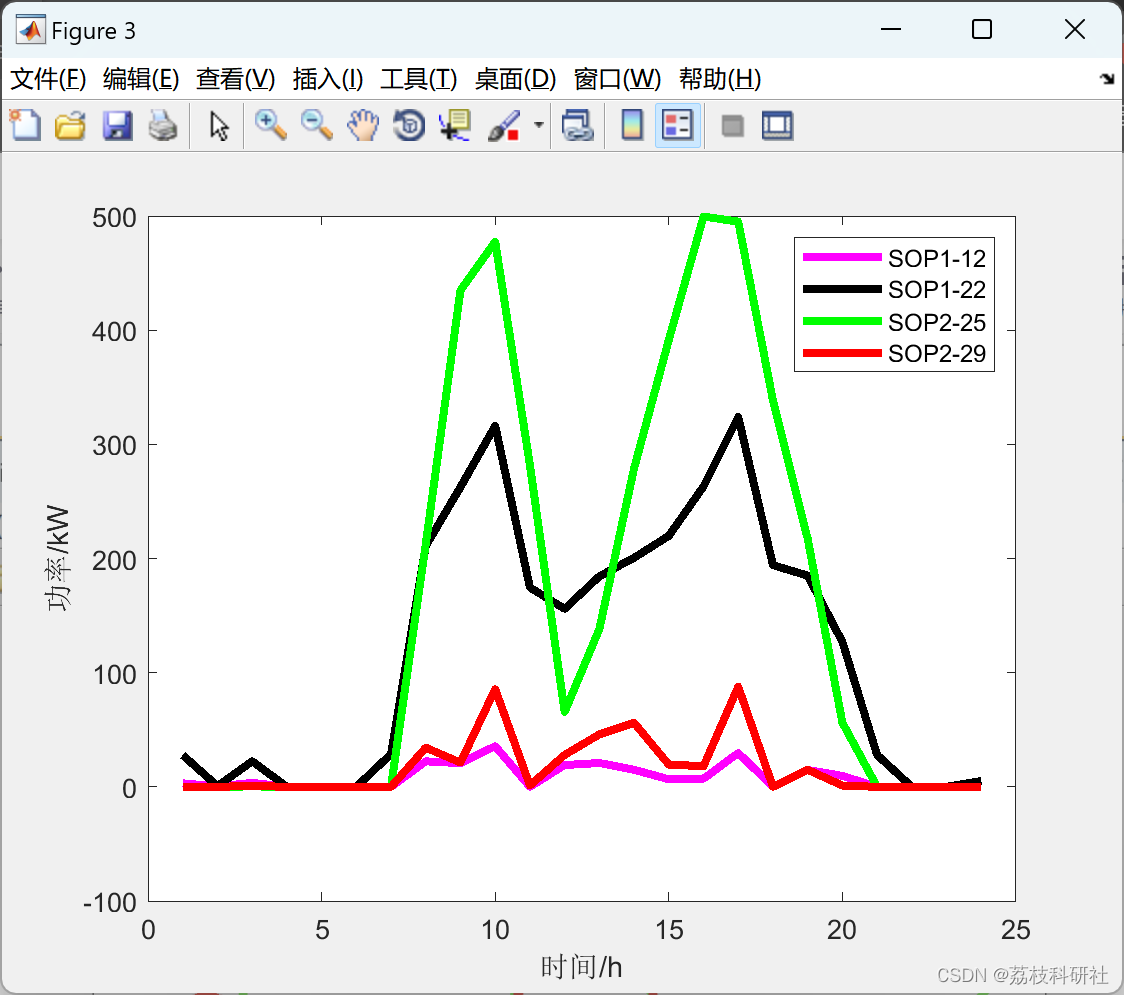The height and width of the screenshot is (995, 1124).
Task: Select SOP1-12 legend entry text
Action: [936, 258]
